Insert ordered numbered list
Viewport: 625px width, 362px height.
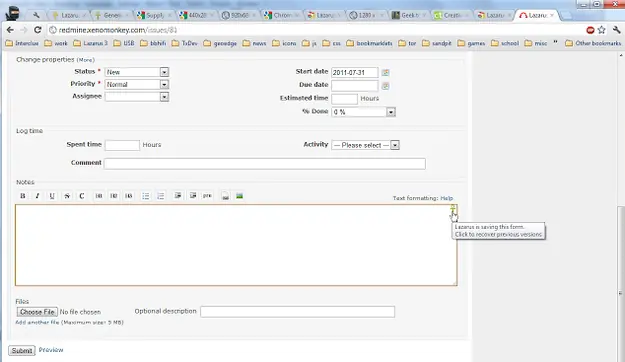[160, 196]
